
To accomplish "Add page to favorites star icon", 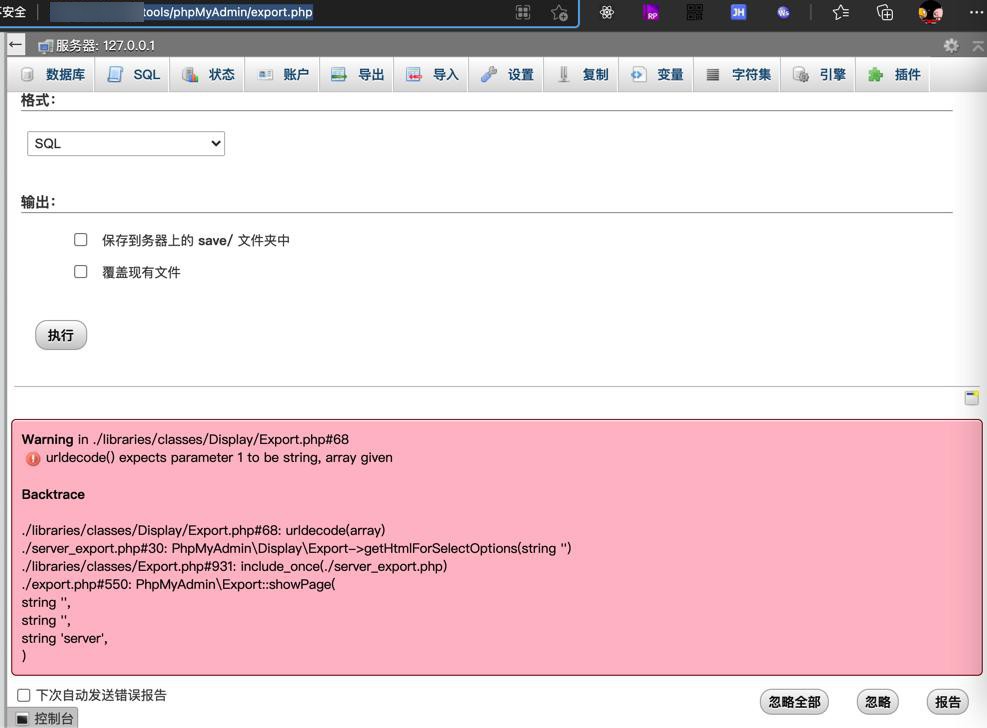I will (x=559, y=12).
